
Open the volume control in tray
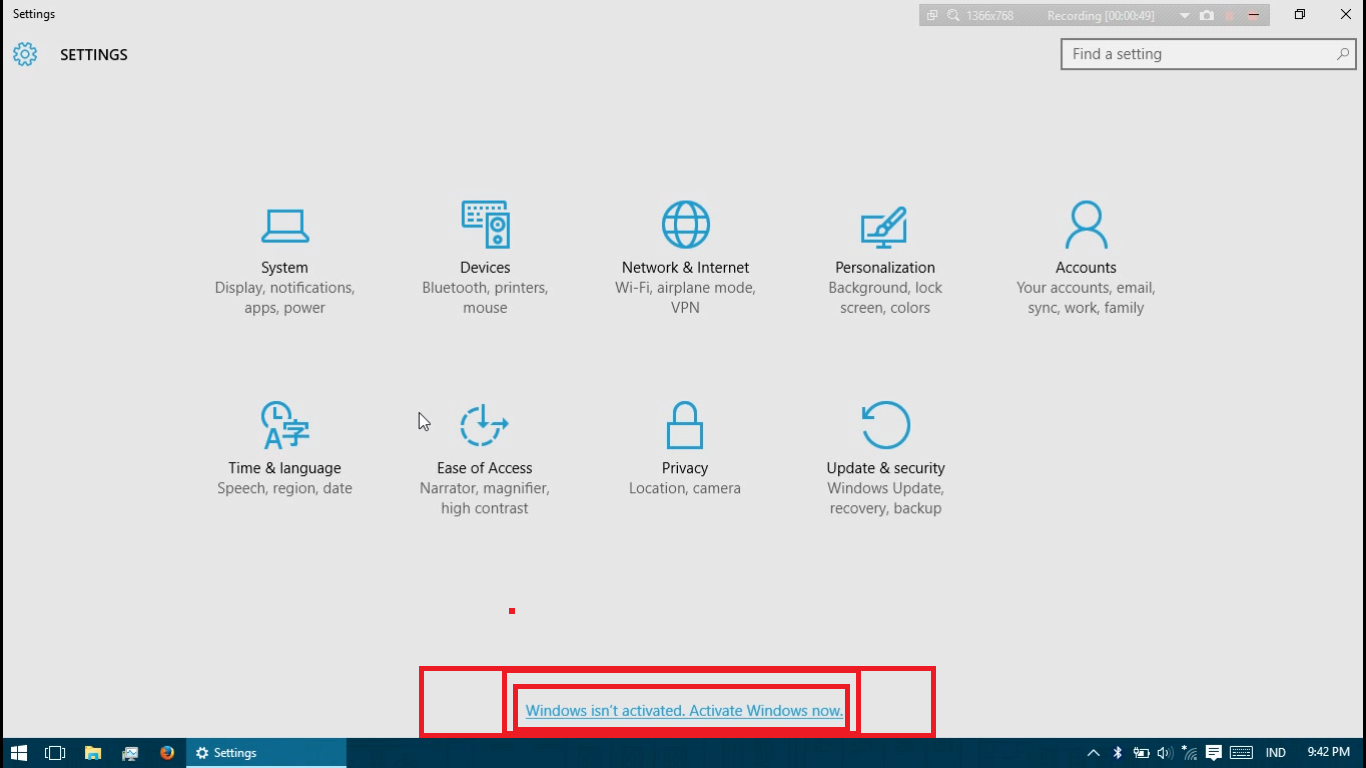[1165, 753]
